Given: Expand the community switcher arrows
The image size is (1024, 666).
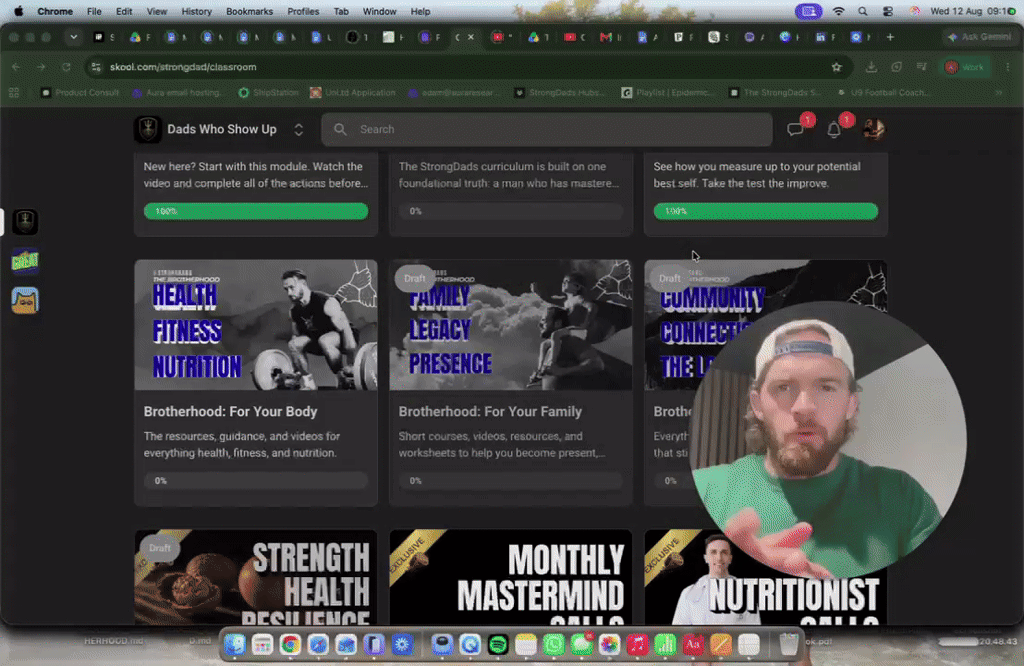Looking at the screenshot, I should [x=298, y=129].
